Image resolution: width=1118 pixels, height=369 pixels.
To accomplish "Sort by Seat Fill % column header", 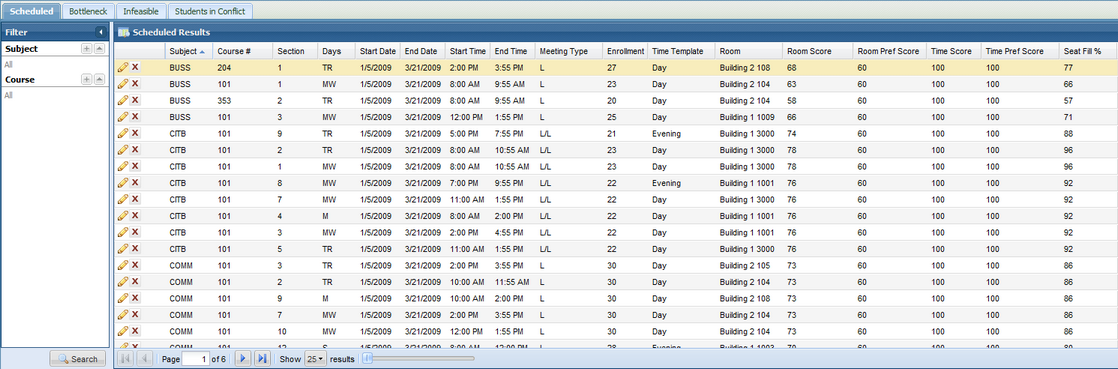I will pos(1088,51).
